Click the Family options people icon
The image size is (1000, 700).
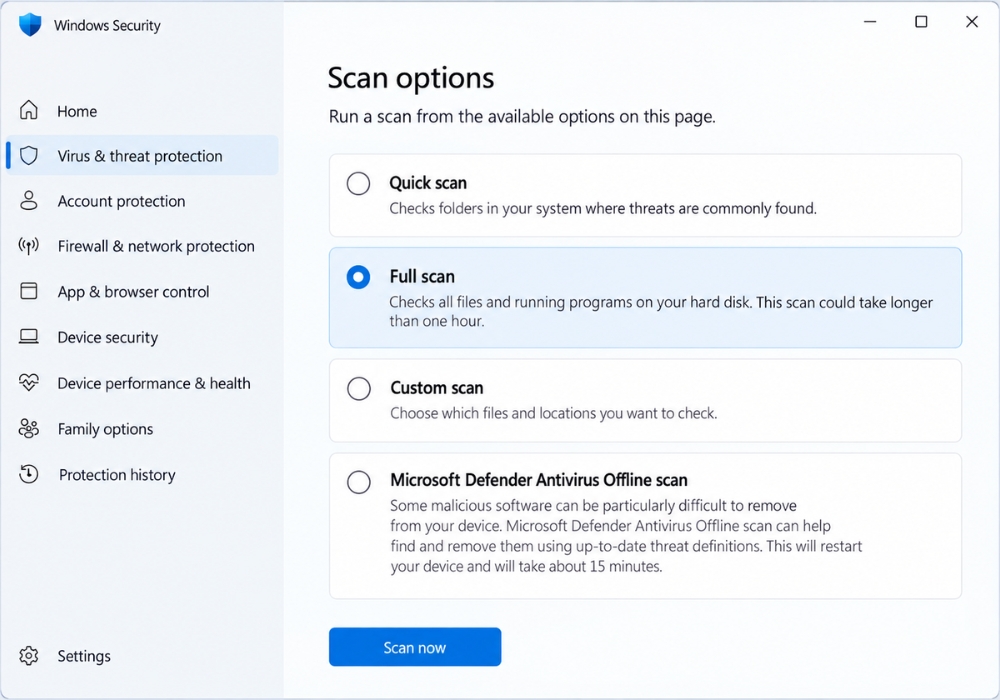tap(29, 428)
